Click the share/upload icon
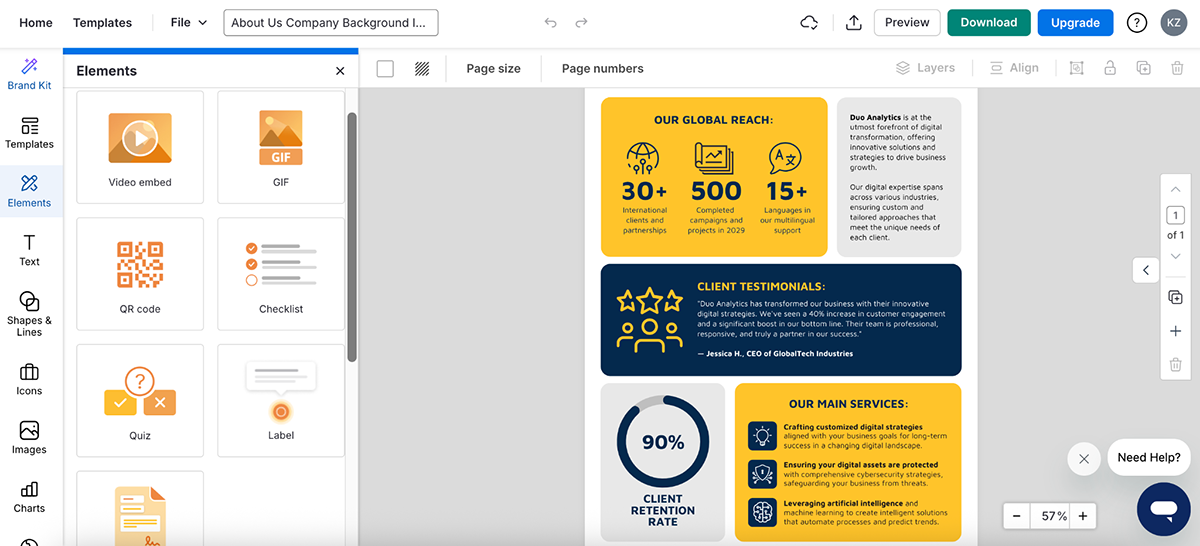Image resolution: width=1200 pixels, height=546 pixels. [853, 23]
